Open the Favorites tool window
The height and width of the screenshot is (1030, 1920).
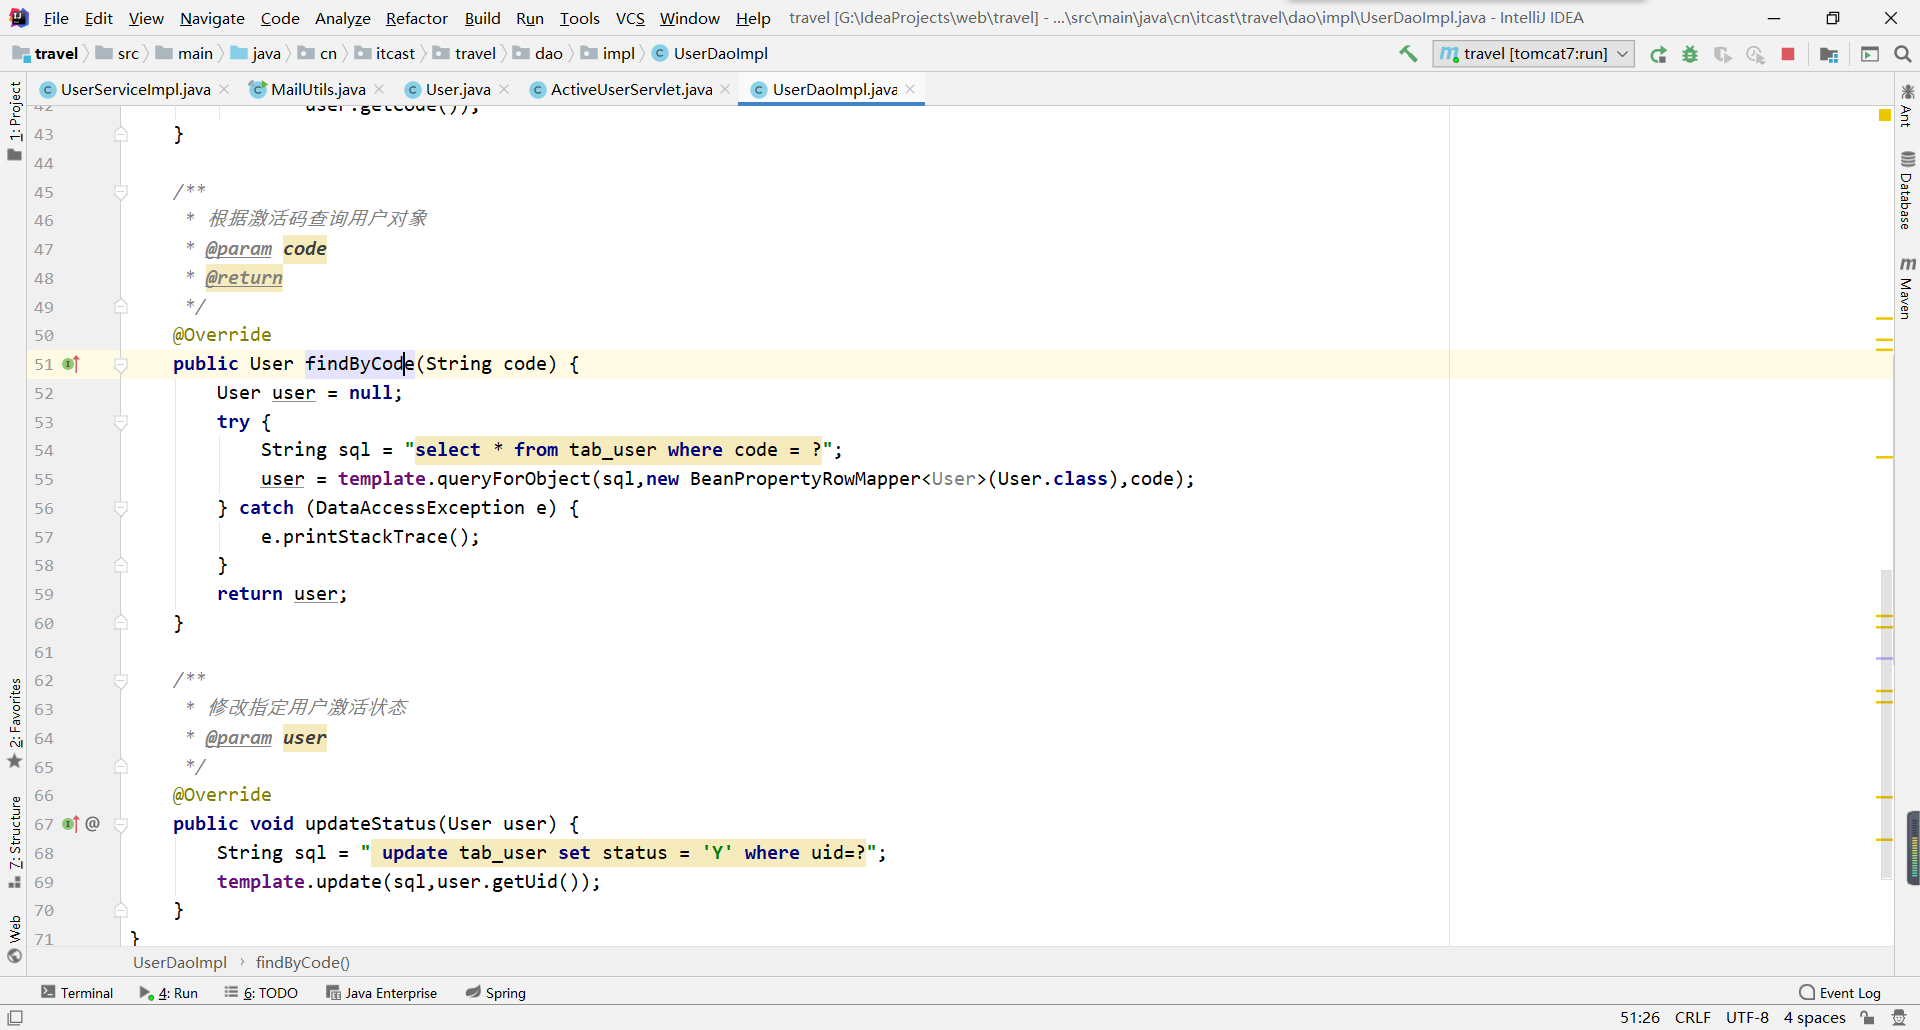(14, 723)
